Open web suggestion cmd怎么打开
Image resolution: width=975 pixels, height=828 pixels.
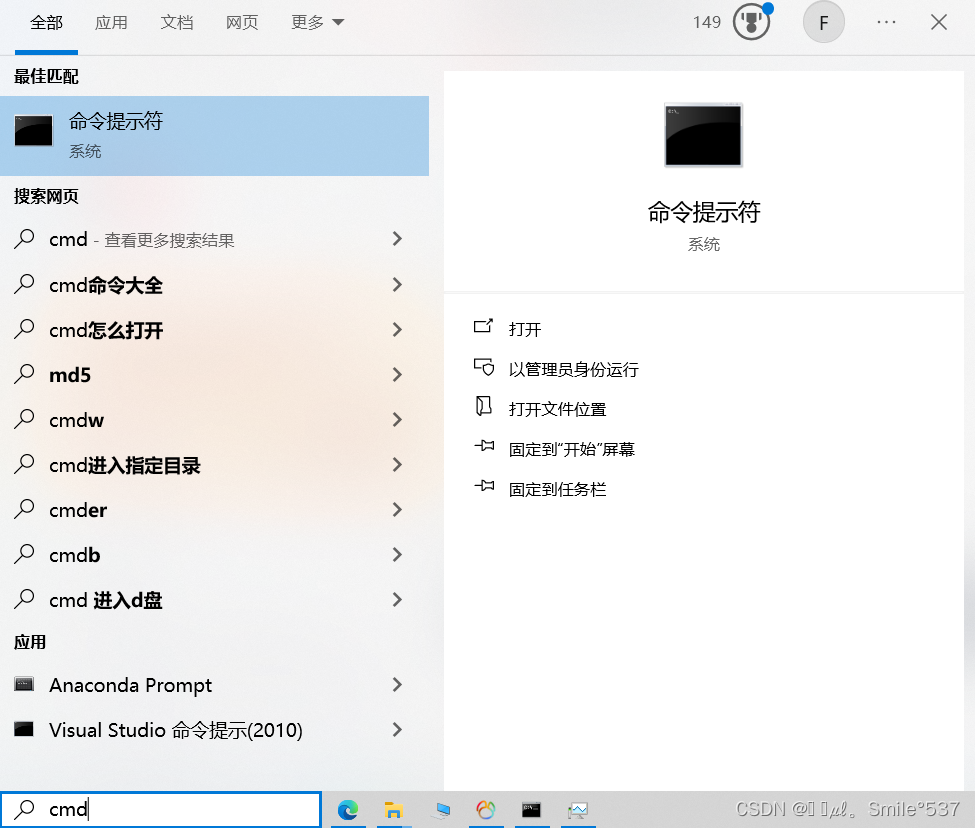(x=215, y=329)
